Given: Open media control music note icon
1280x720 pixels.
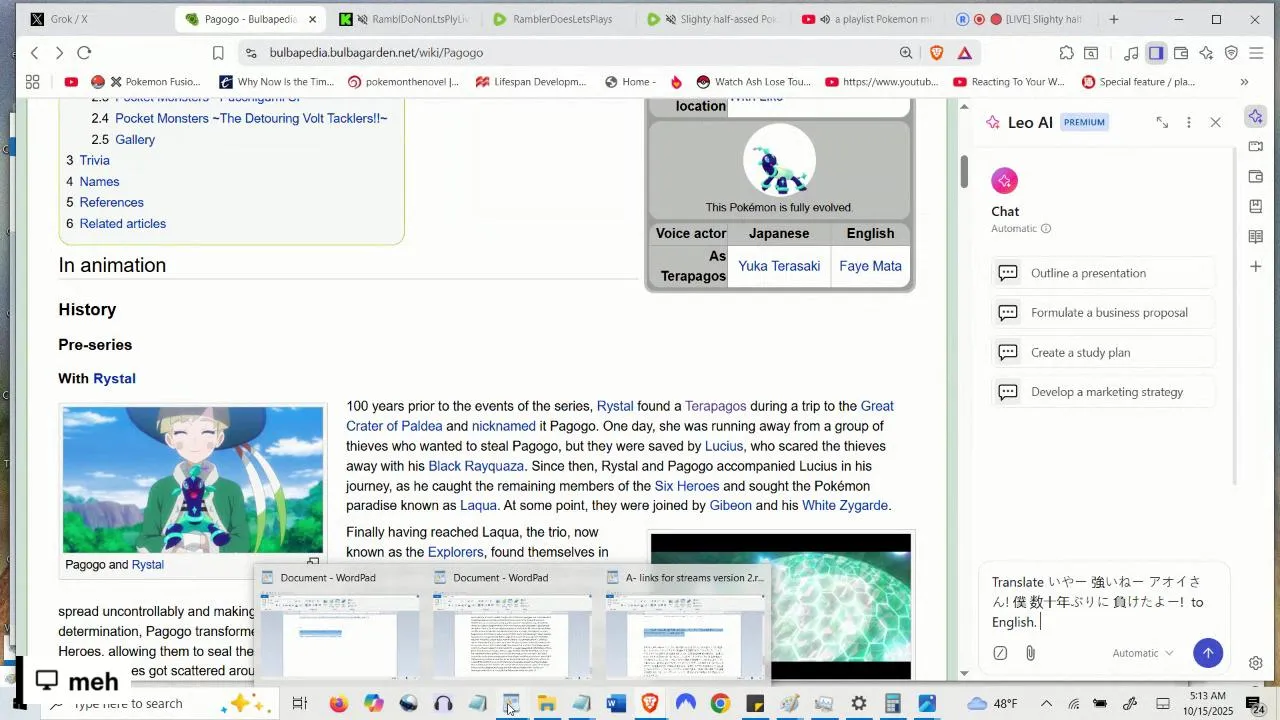Looking at the screenshot, I should [x=1131, y=53].
